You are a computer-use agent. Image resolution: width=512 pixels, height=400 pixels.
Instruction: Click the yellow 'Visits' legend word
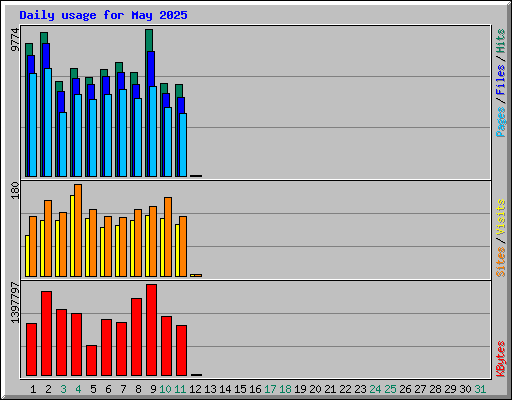500,218
